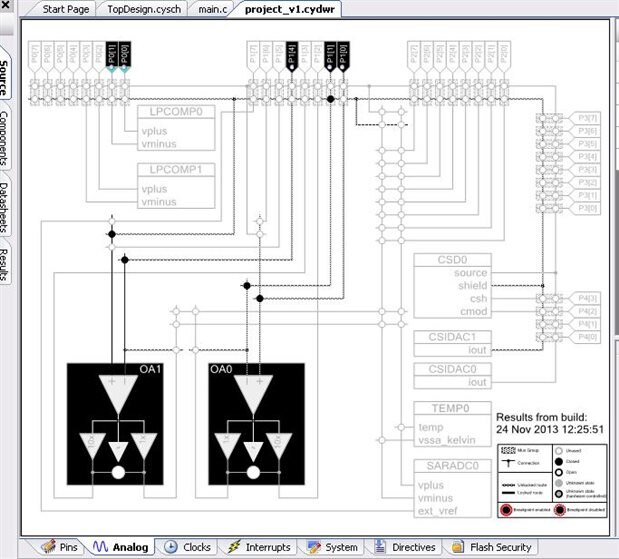Select the SARADC0 block
Screen dimensions: 619x559
[452, 488]
